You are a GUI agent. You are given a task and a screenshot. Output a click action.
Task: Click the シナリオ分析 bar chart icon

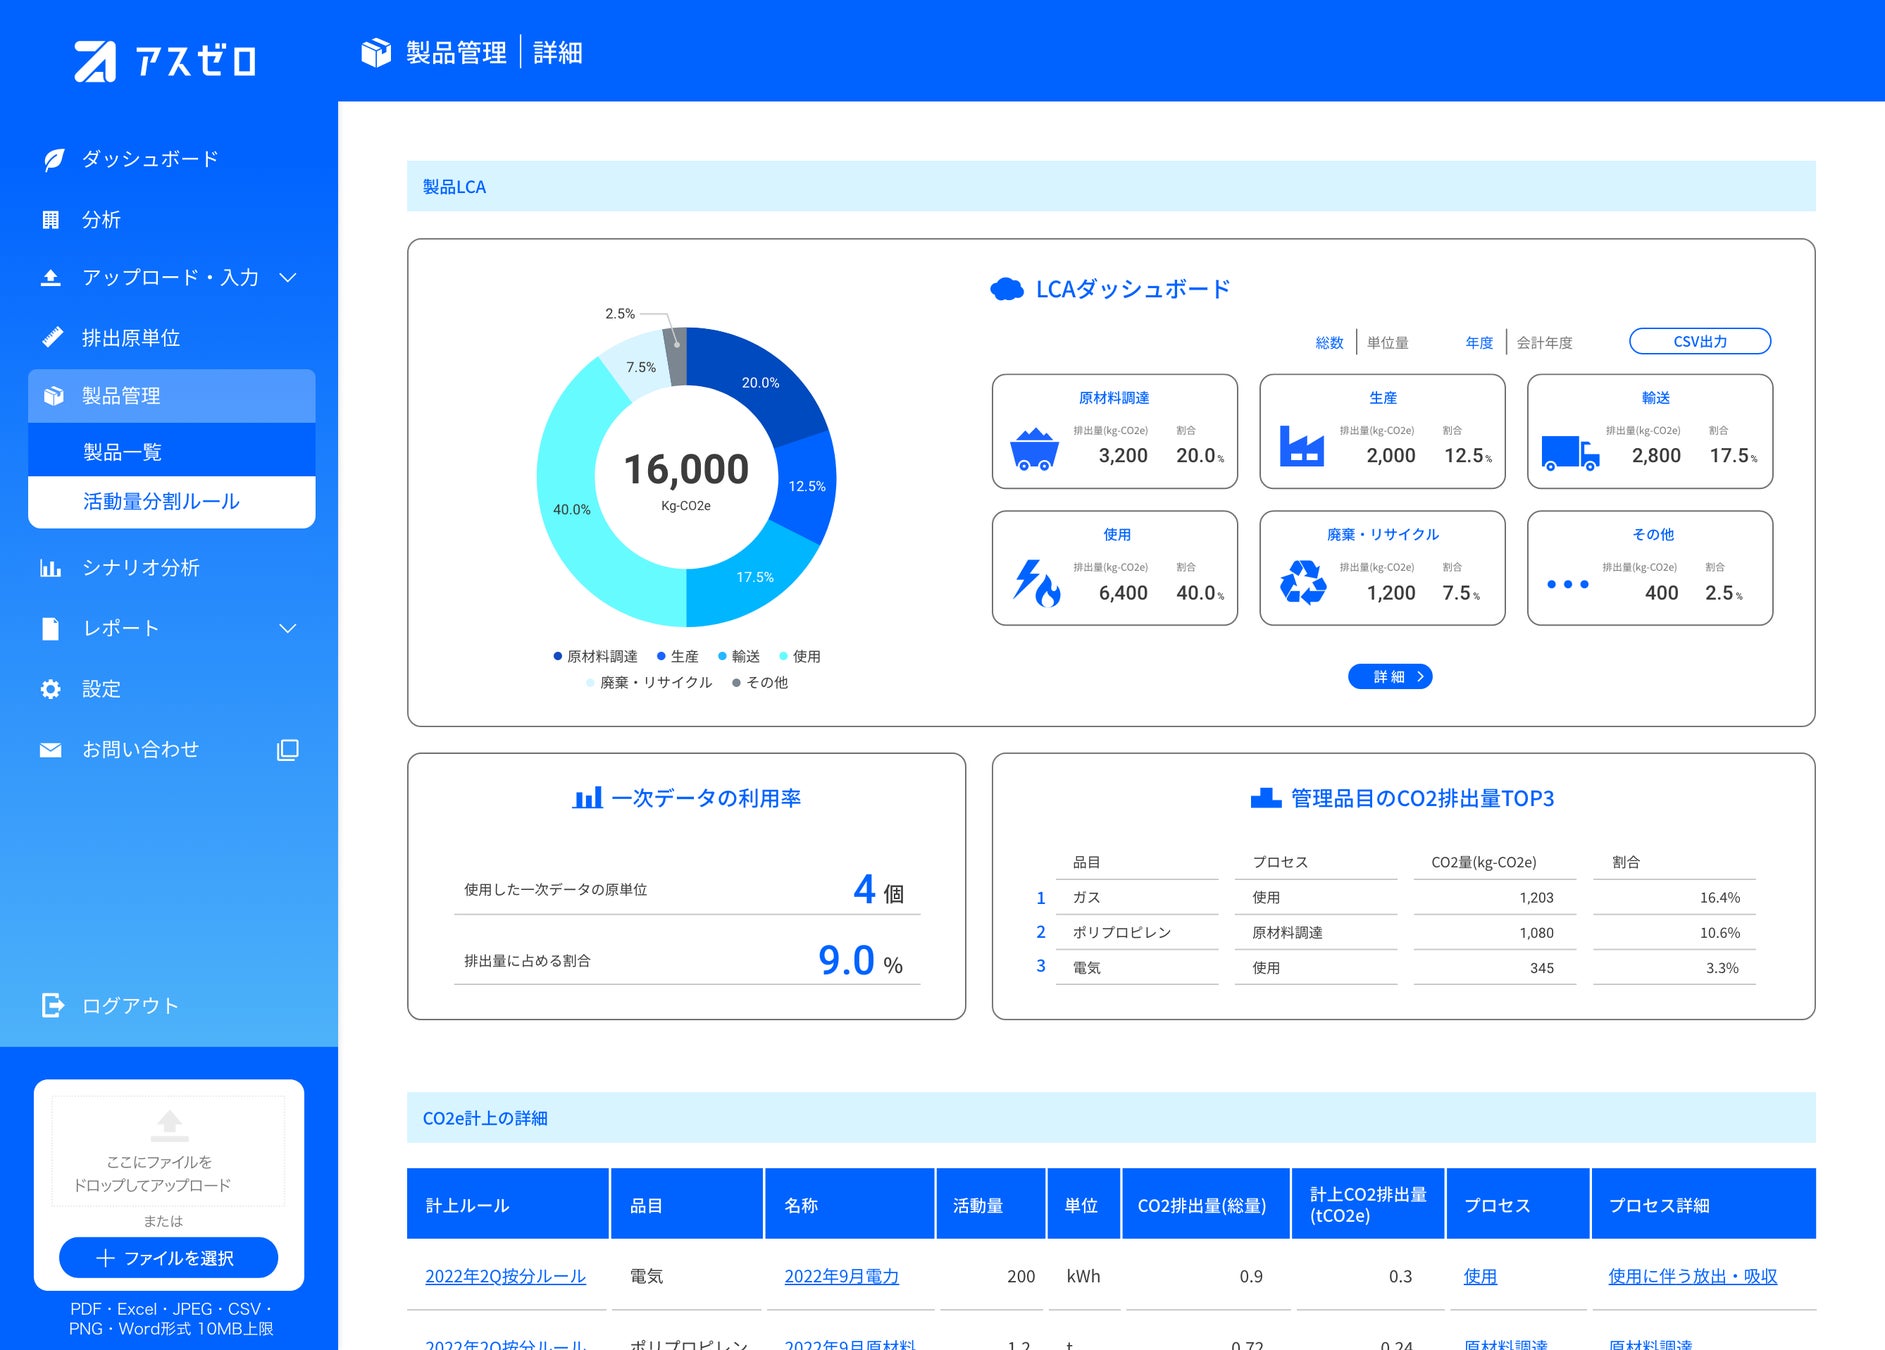51,568
